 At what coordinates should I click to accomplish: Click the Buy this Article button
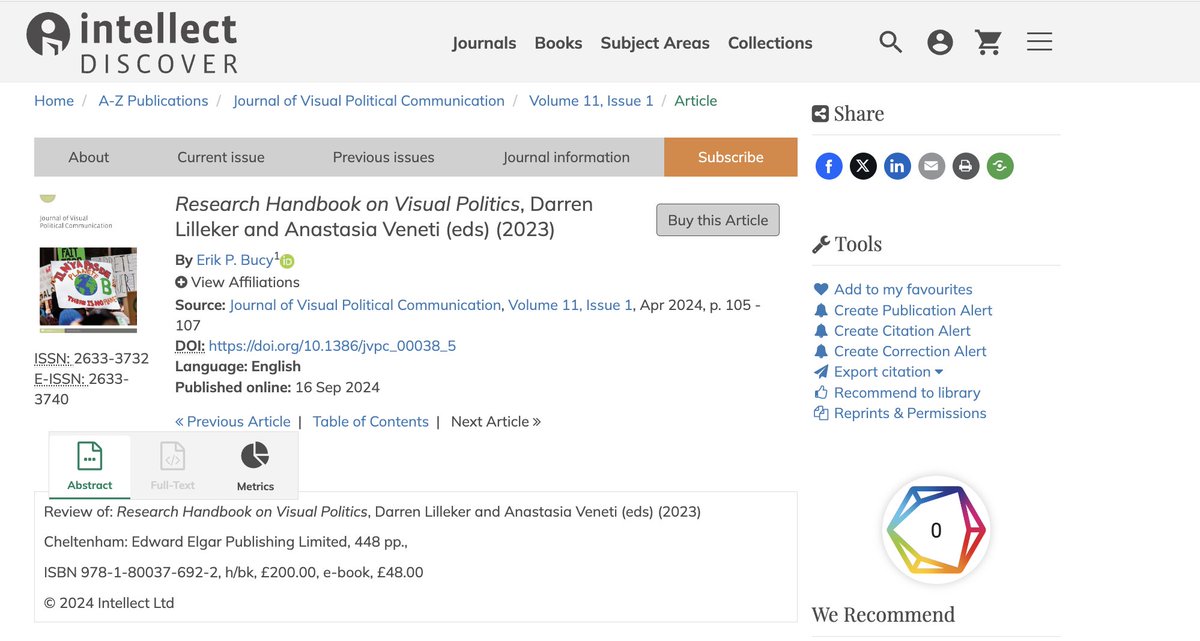(718, 220)
